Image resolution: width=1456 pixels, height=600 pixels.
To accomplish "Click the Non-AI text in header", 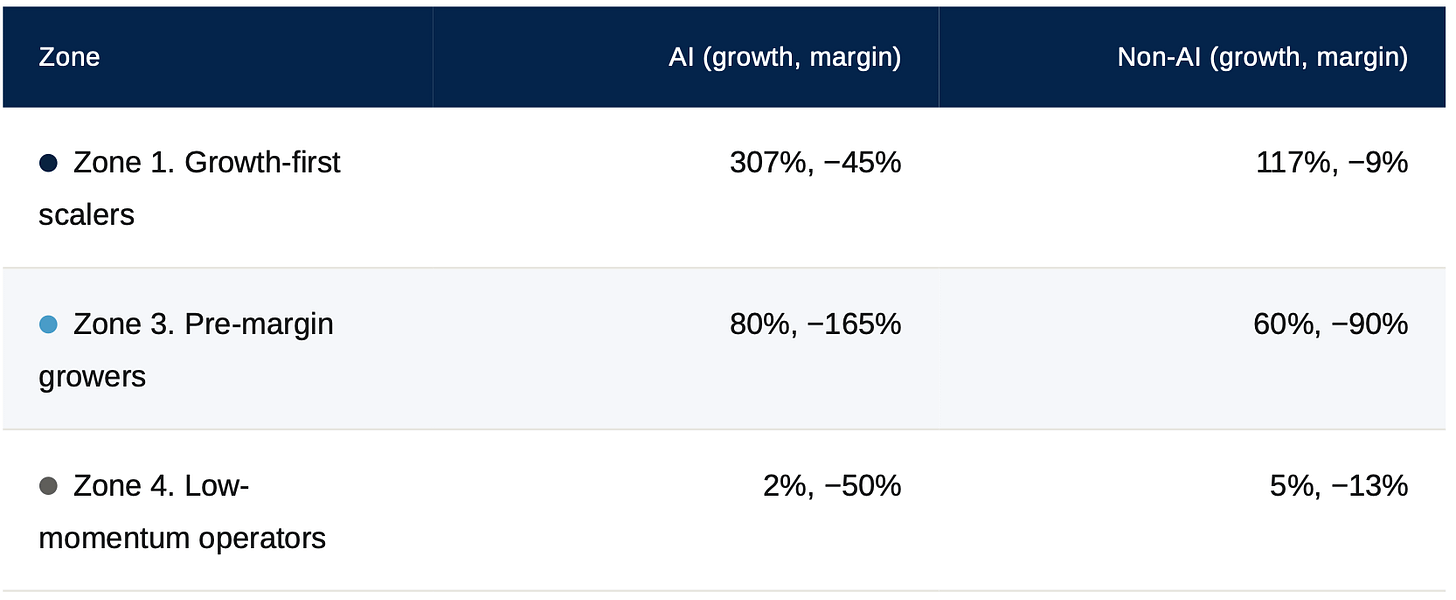I will click(x=1160, y=57).
